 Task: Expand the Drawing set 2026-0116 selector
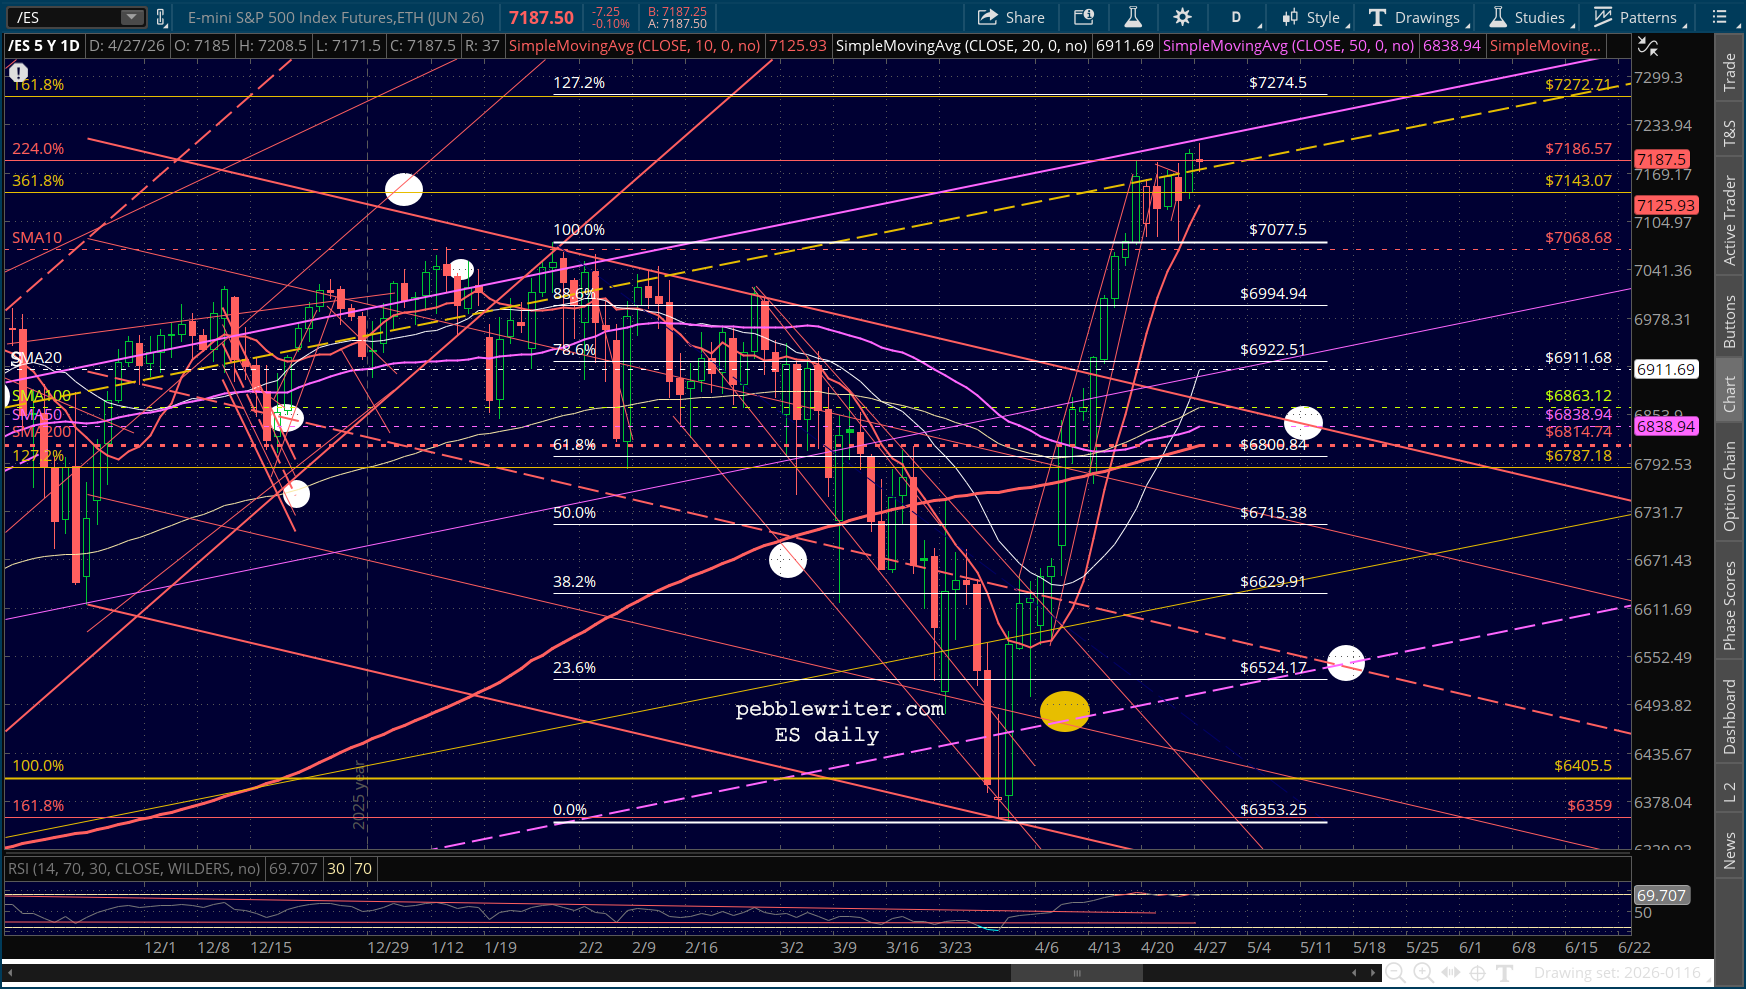click(x=1617, y=973)
